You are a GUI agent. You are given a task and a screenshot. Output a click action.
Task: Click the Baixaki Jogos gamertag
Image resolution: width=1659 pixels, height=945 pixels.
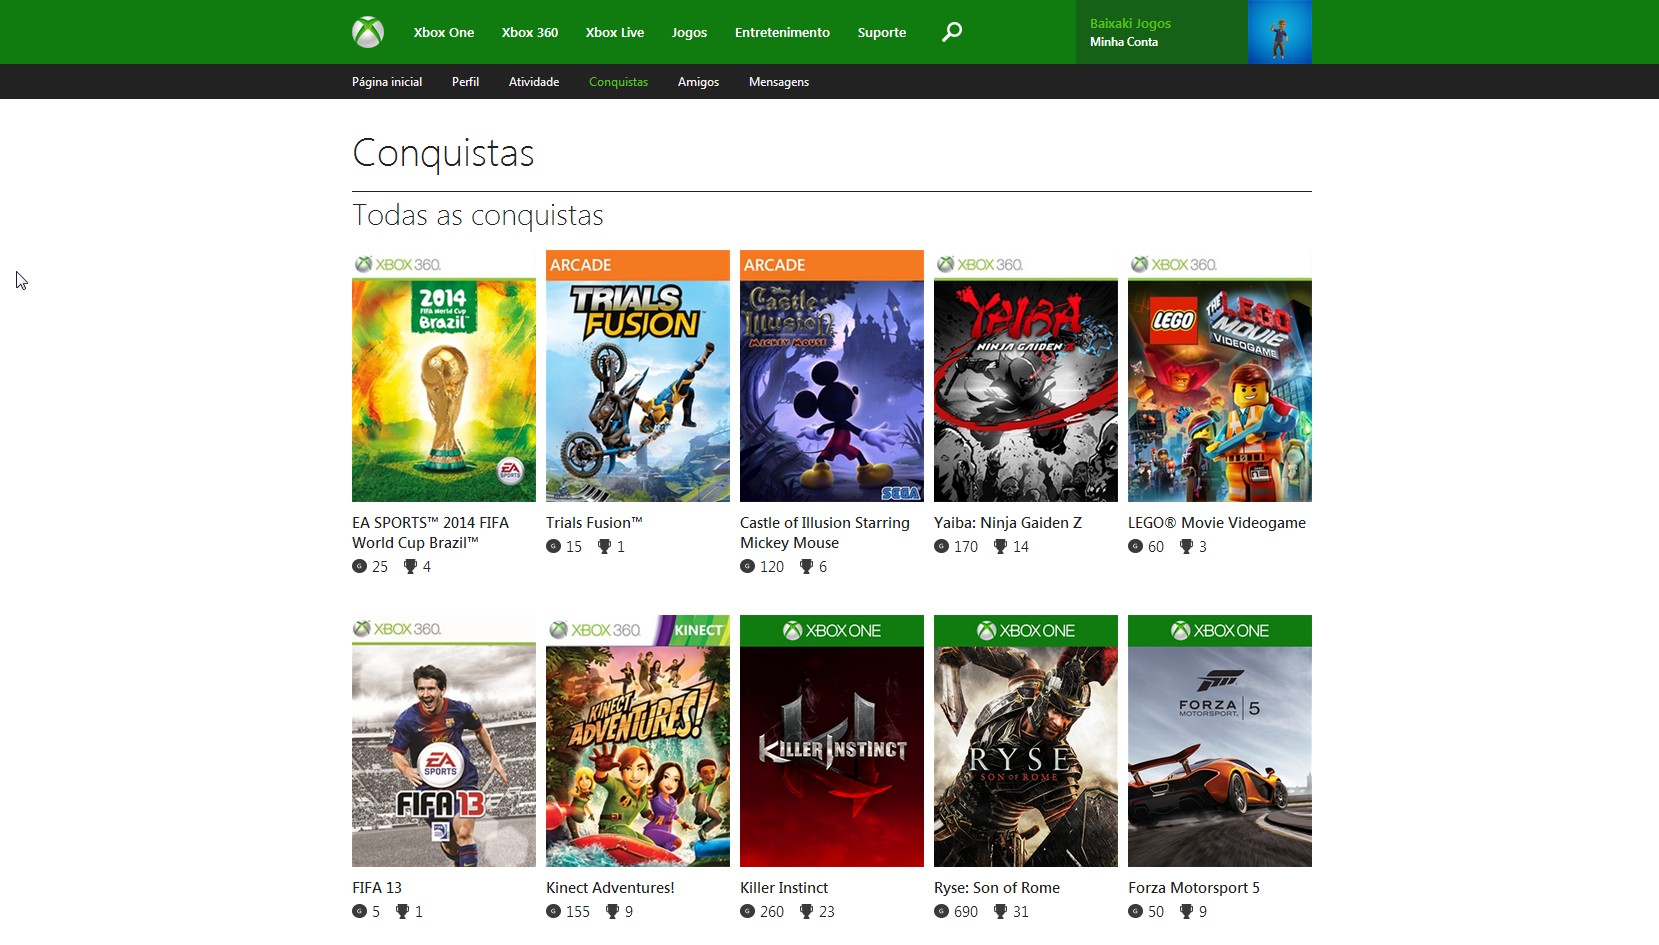point(1130,23)
